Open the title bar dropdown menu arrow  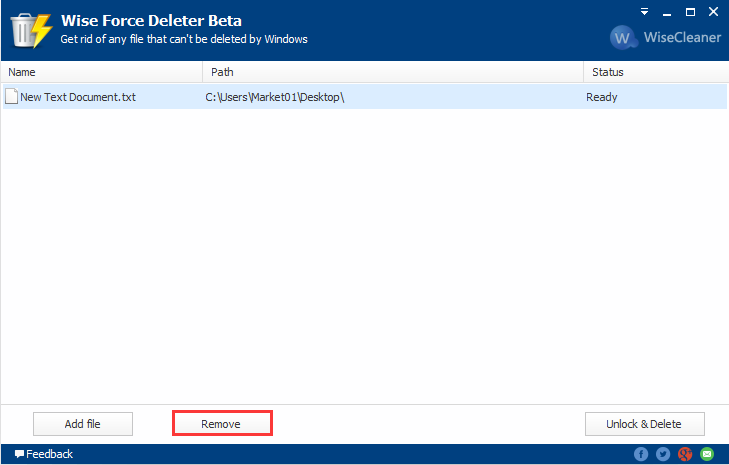click(x=644, y=12)
